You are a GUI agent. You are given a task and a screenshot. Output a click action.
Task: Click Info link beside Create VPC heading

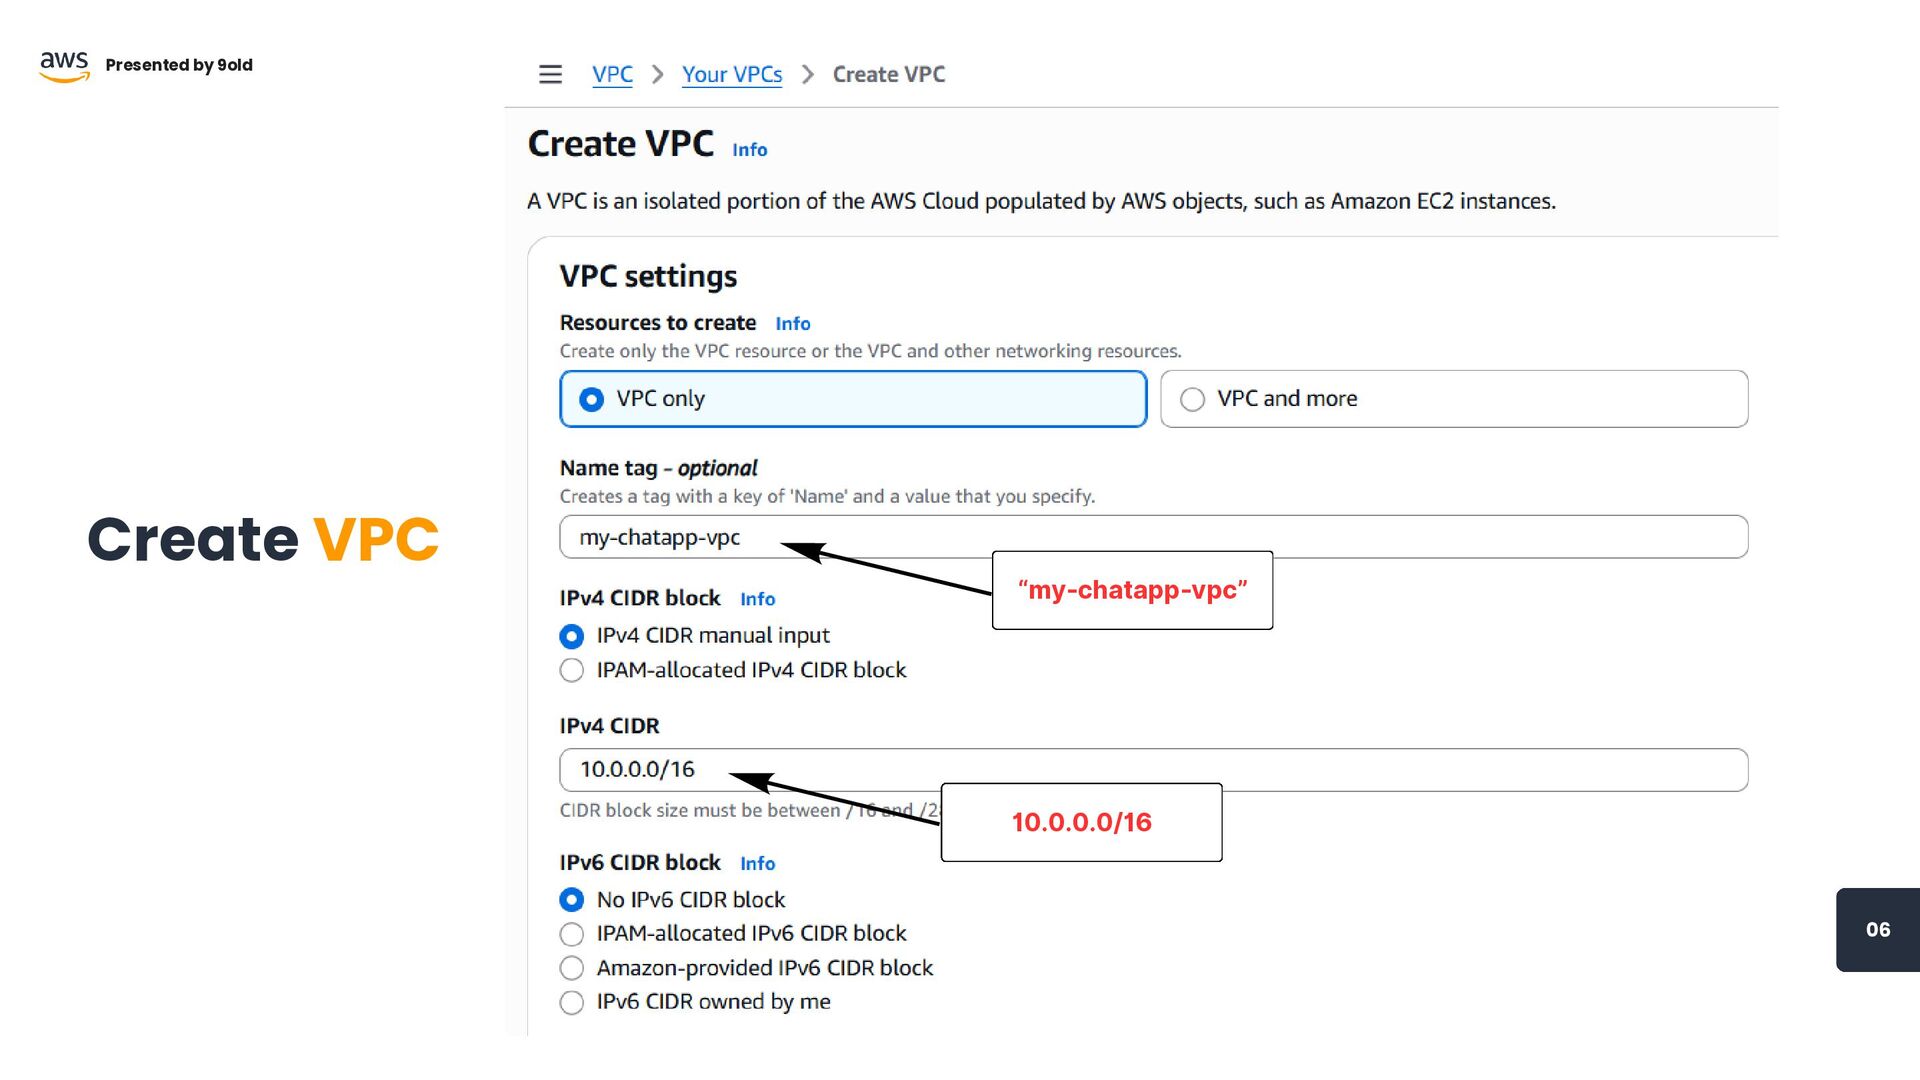(749, 150)
